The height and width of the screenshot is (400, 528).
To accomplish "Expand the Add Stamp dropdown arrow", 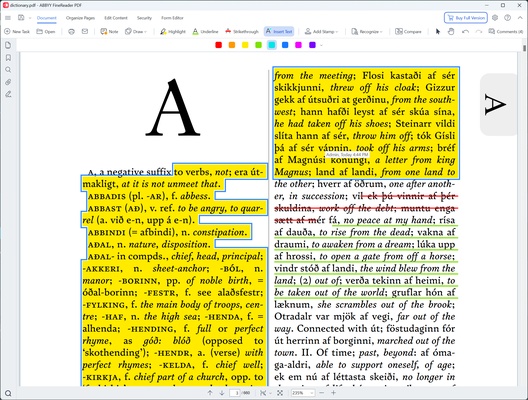I will click(337, 32).
